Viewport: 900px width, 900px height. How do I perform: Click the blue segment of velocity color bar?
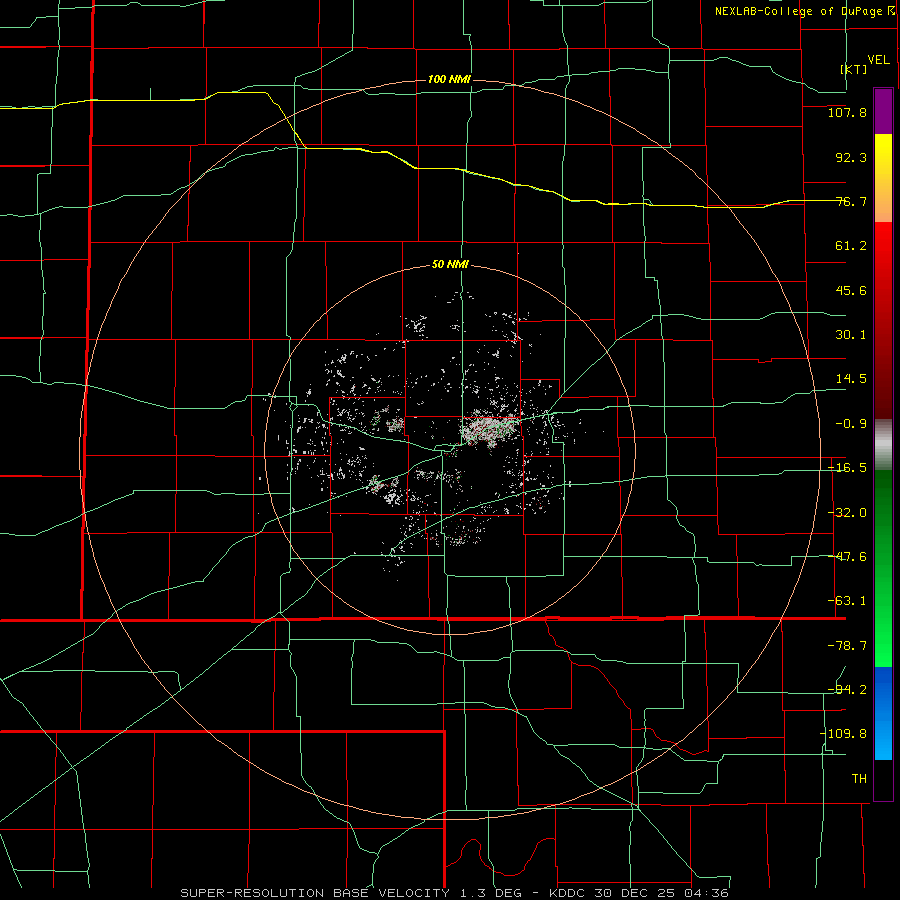pyautogui.click(x=883, y=713)
